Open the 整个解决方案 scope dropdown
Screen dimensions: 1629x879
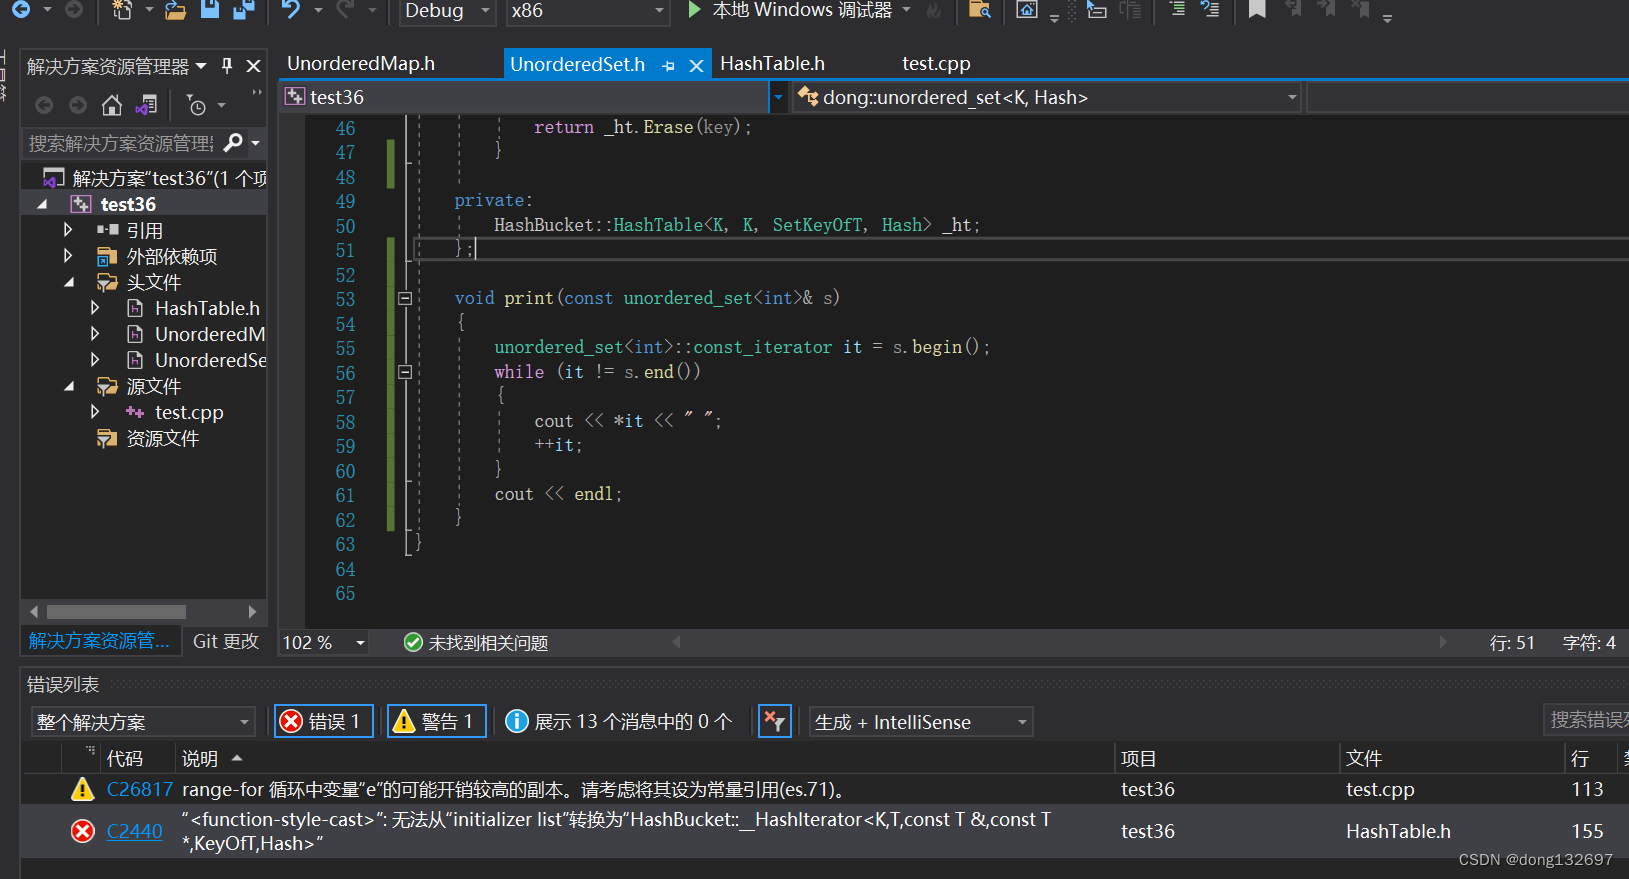pos(143,722)
